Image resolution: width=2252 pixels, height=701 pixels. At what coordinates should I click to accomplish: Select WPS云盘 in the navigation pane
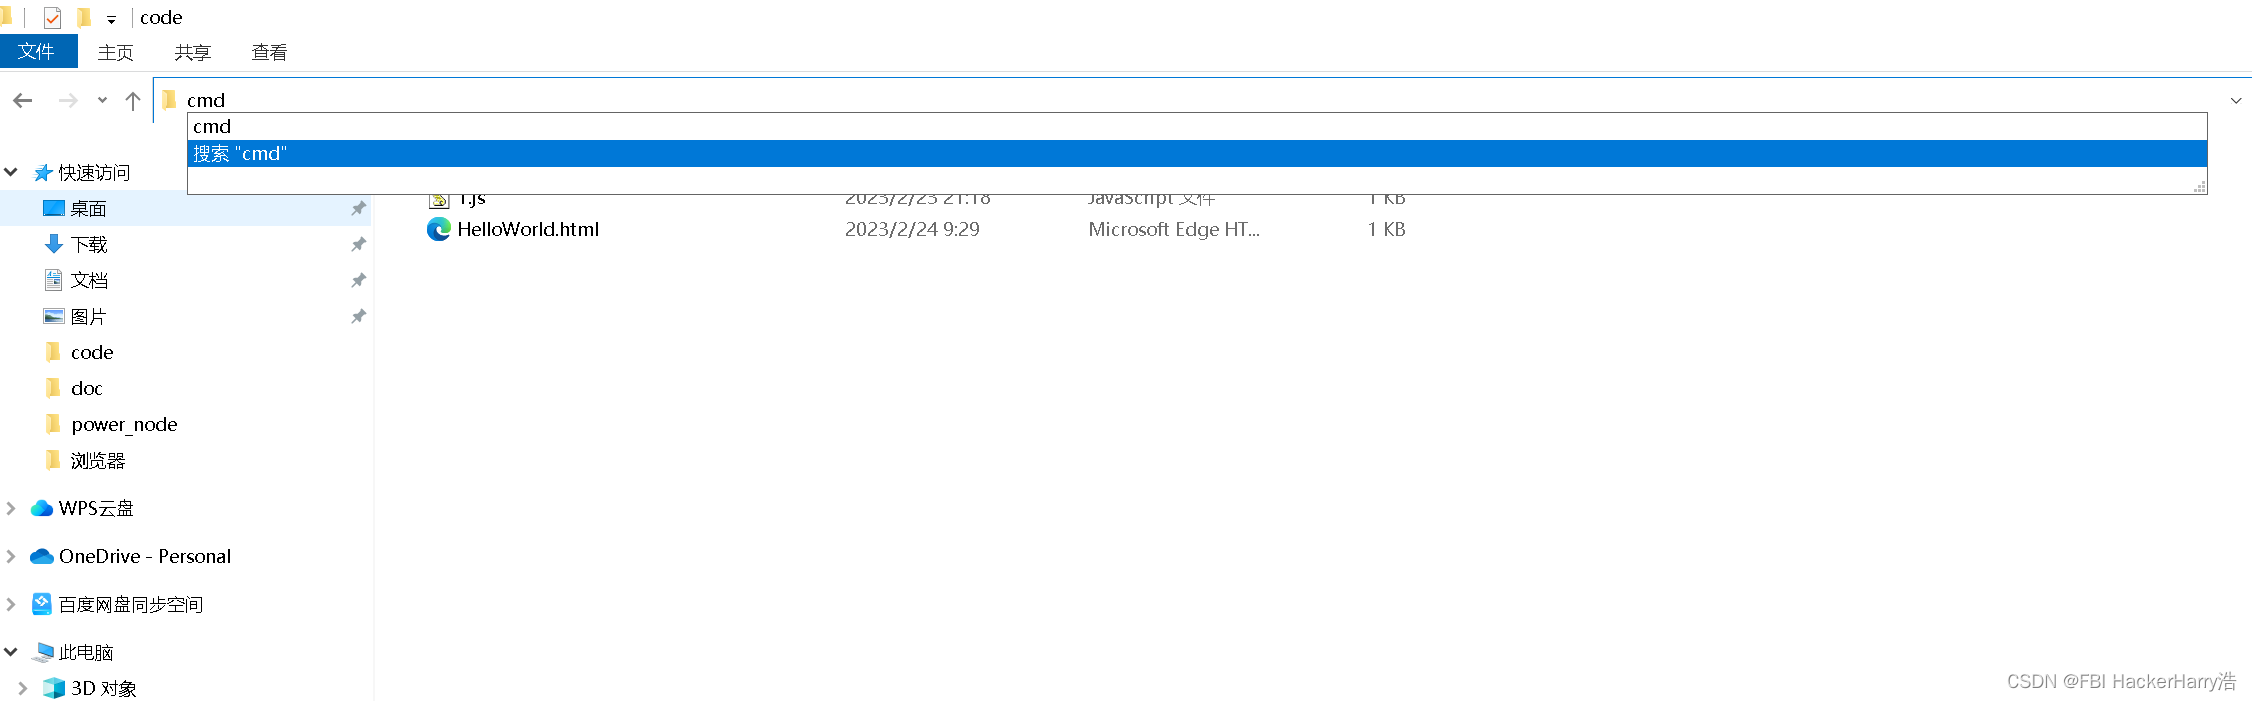pyautogui.click(x=96, y=508)
